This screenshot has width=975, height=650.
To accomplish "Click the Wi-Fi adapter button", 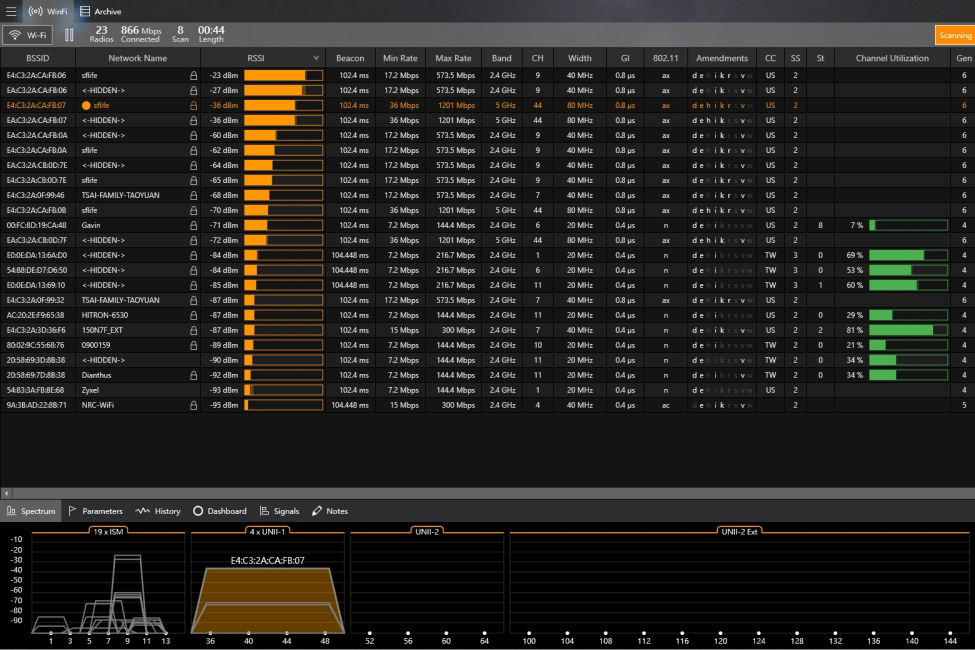I will (28, 35).
